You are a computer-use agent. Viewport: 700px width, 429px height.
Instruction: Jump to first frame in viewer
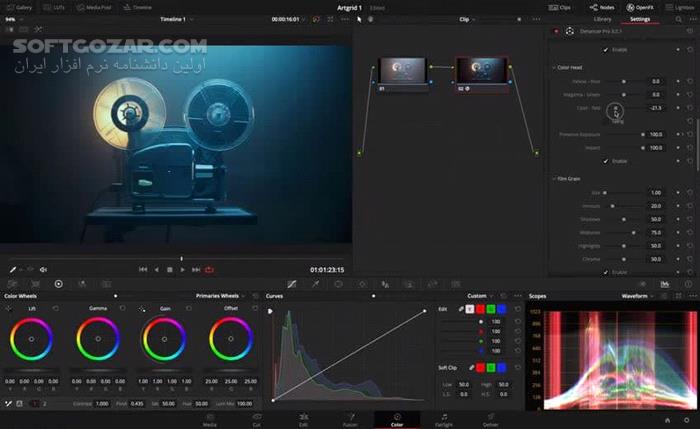(x=143, y=269)
